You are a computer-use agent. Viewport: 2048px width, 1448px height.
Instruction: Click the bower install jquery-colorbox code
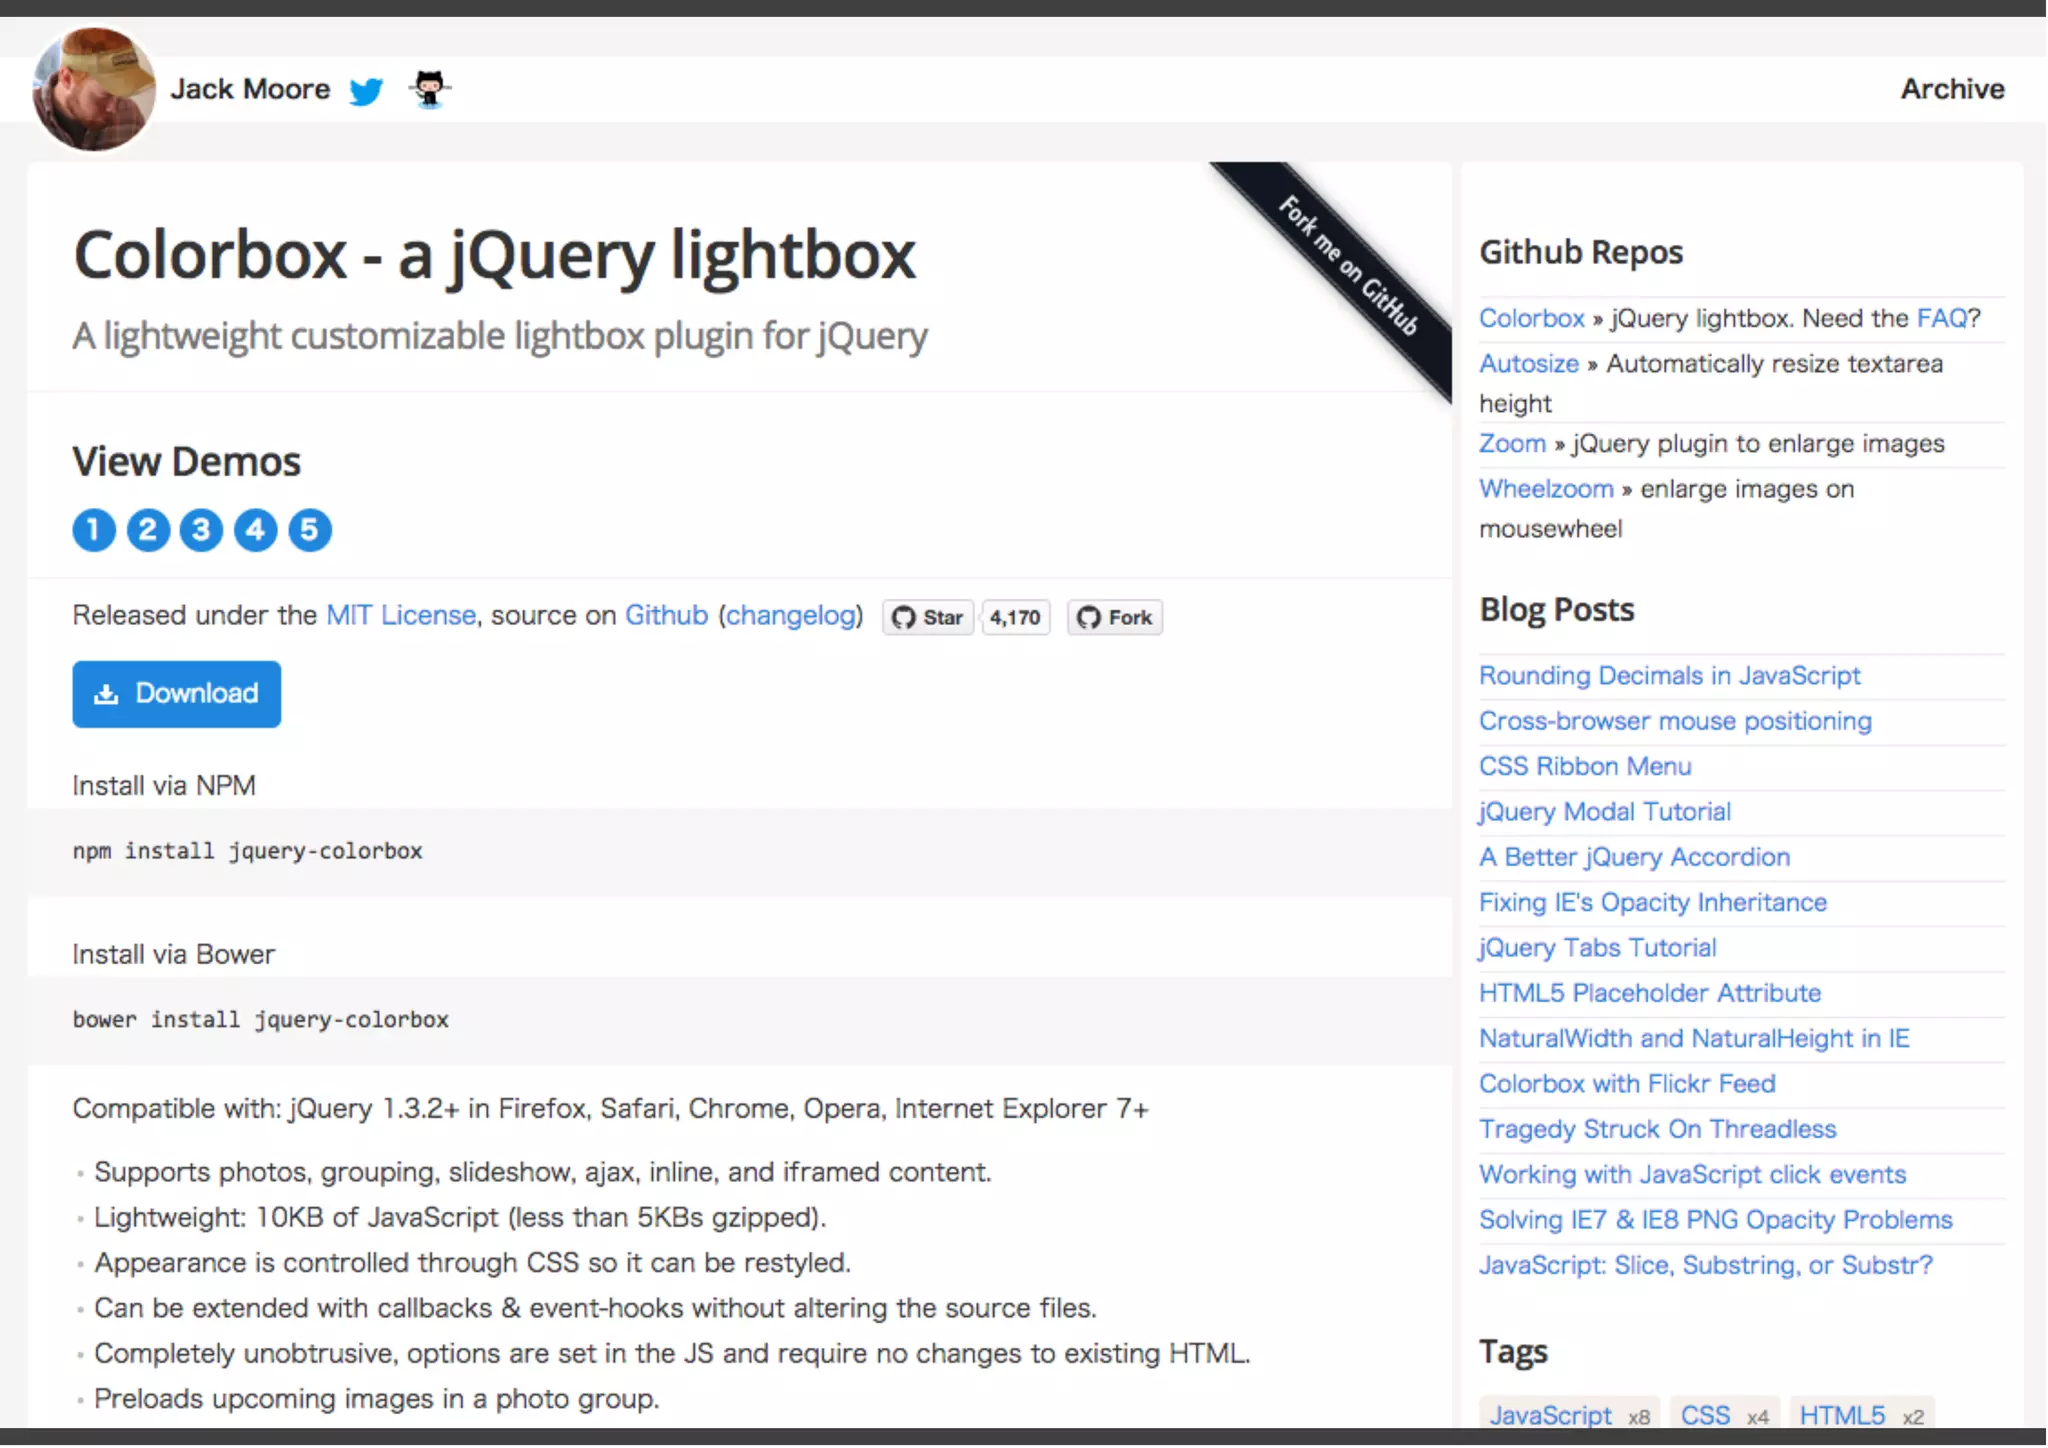pyautogui.click(x=260, y=1020)
